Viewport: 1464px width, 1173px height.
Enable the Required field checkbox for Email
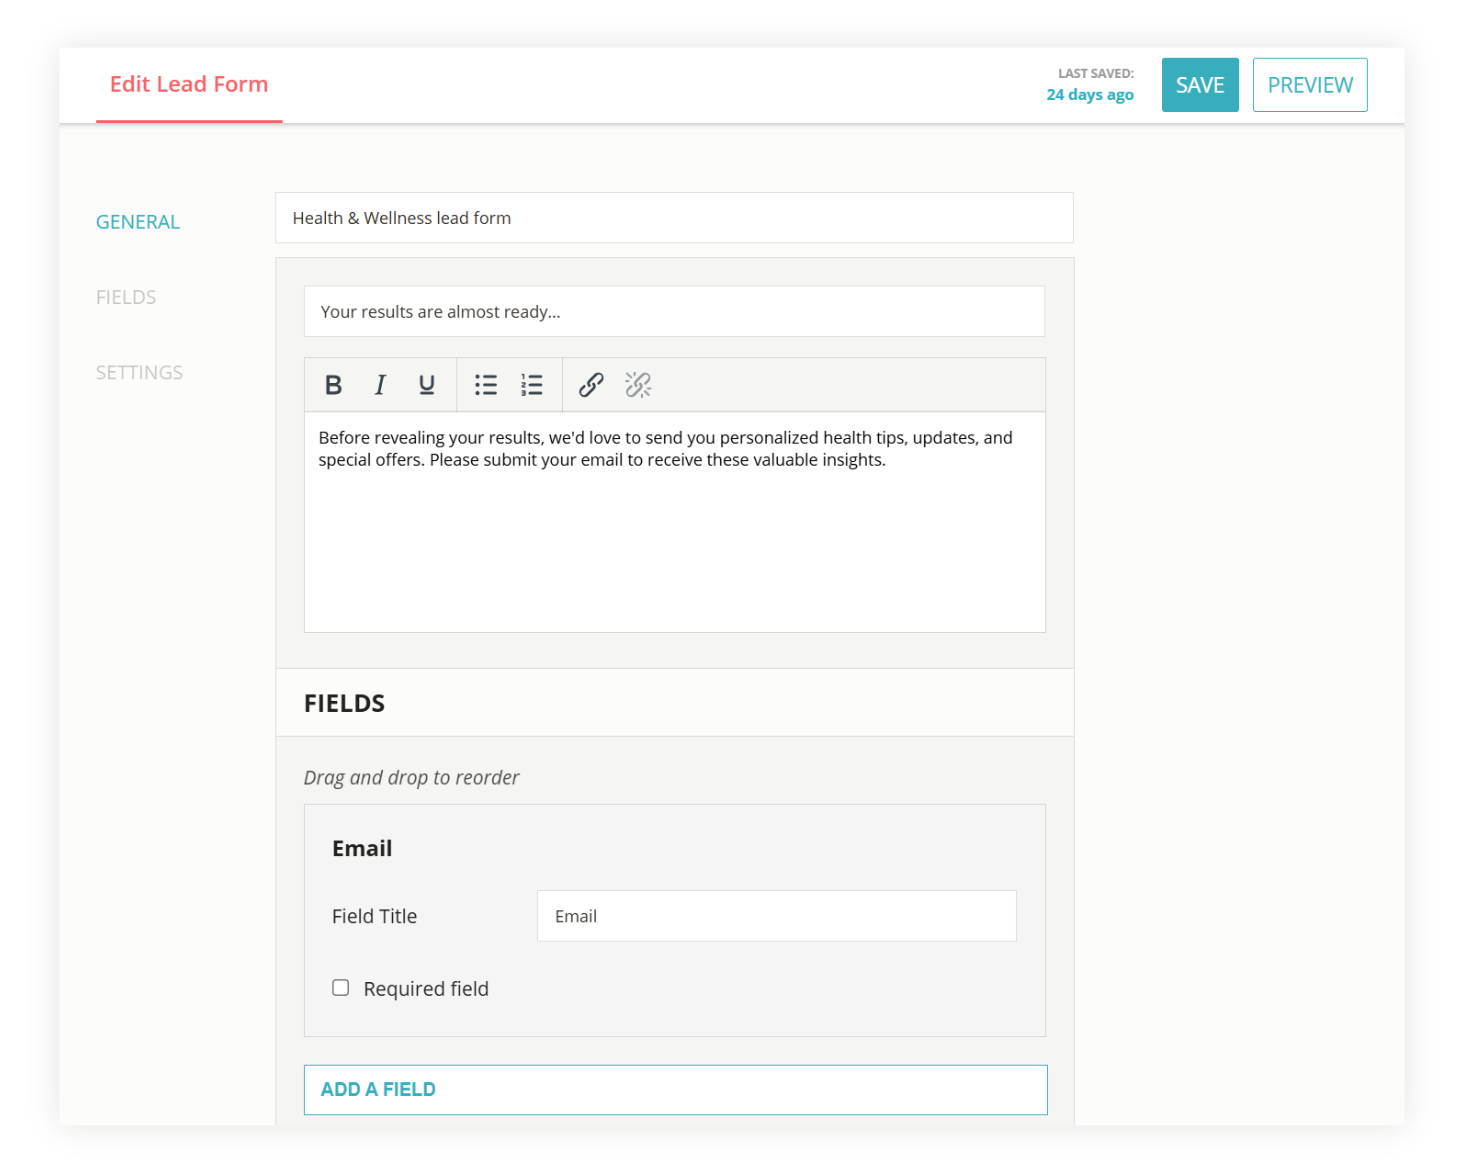tap(340, 987)
